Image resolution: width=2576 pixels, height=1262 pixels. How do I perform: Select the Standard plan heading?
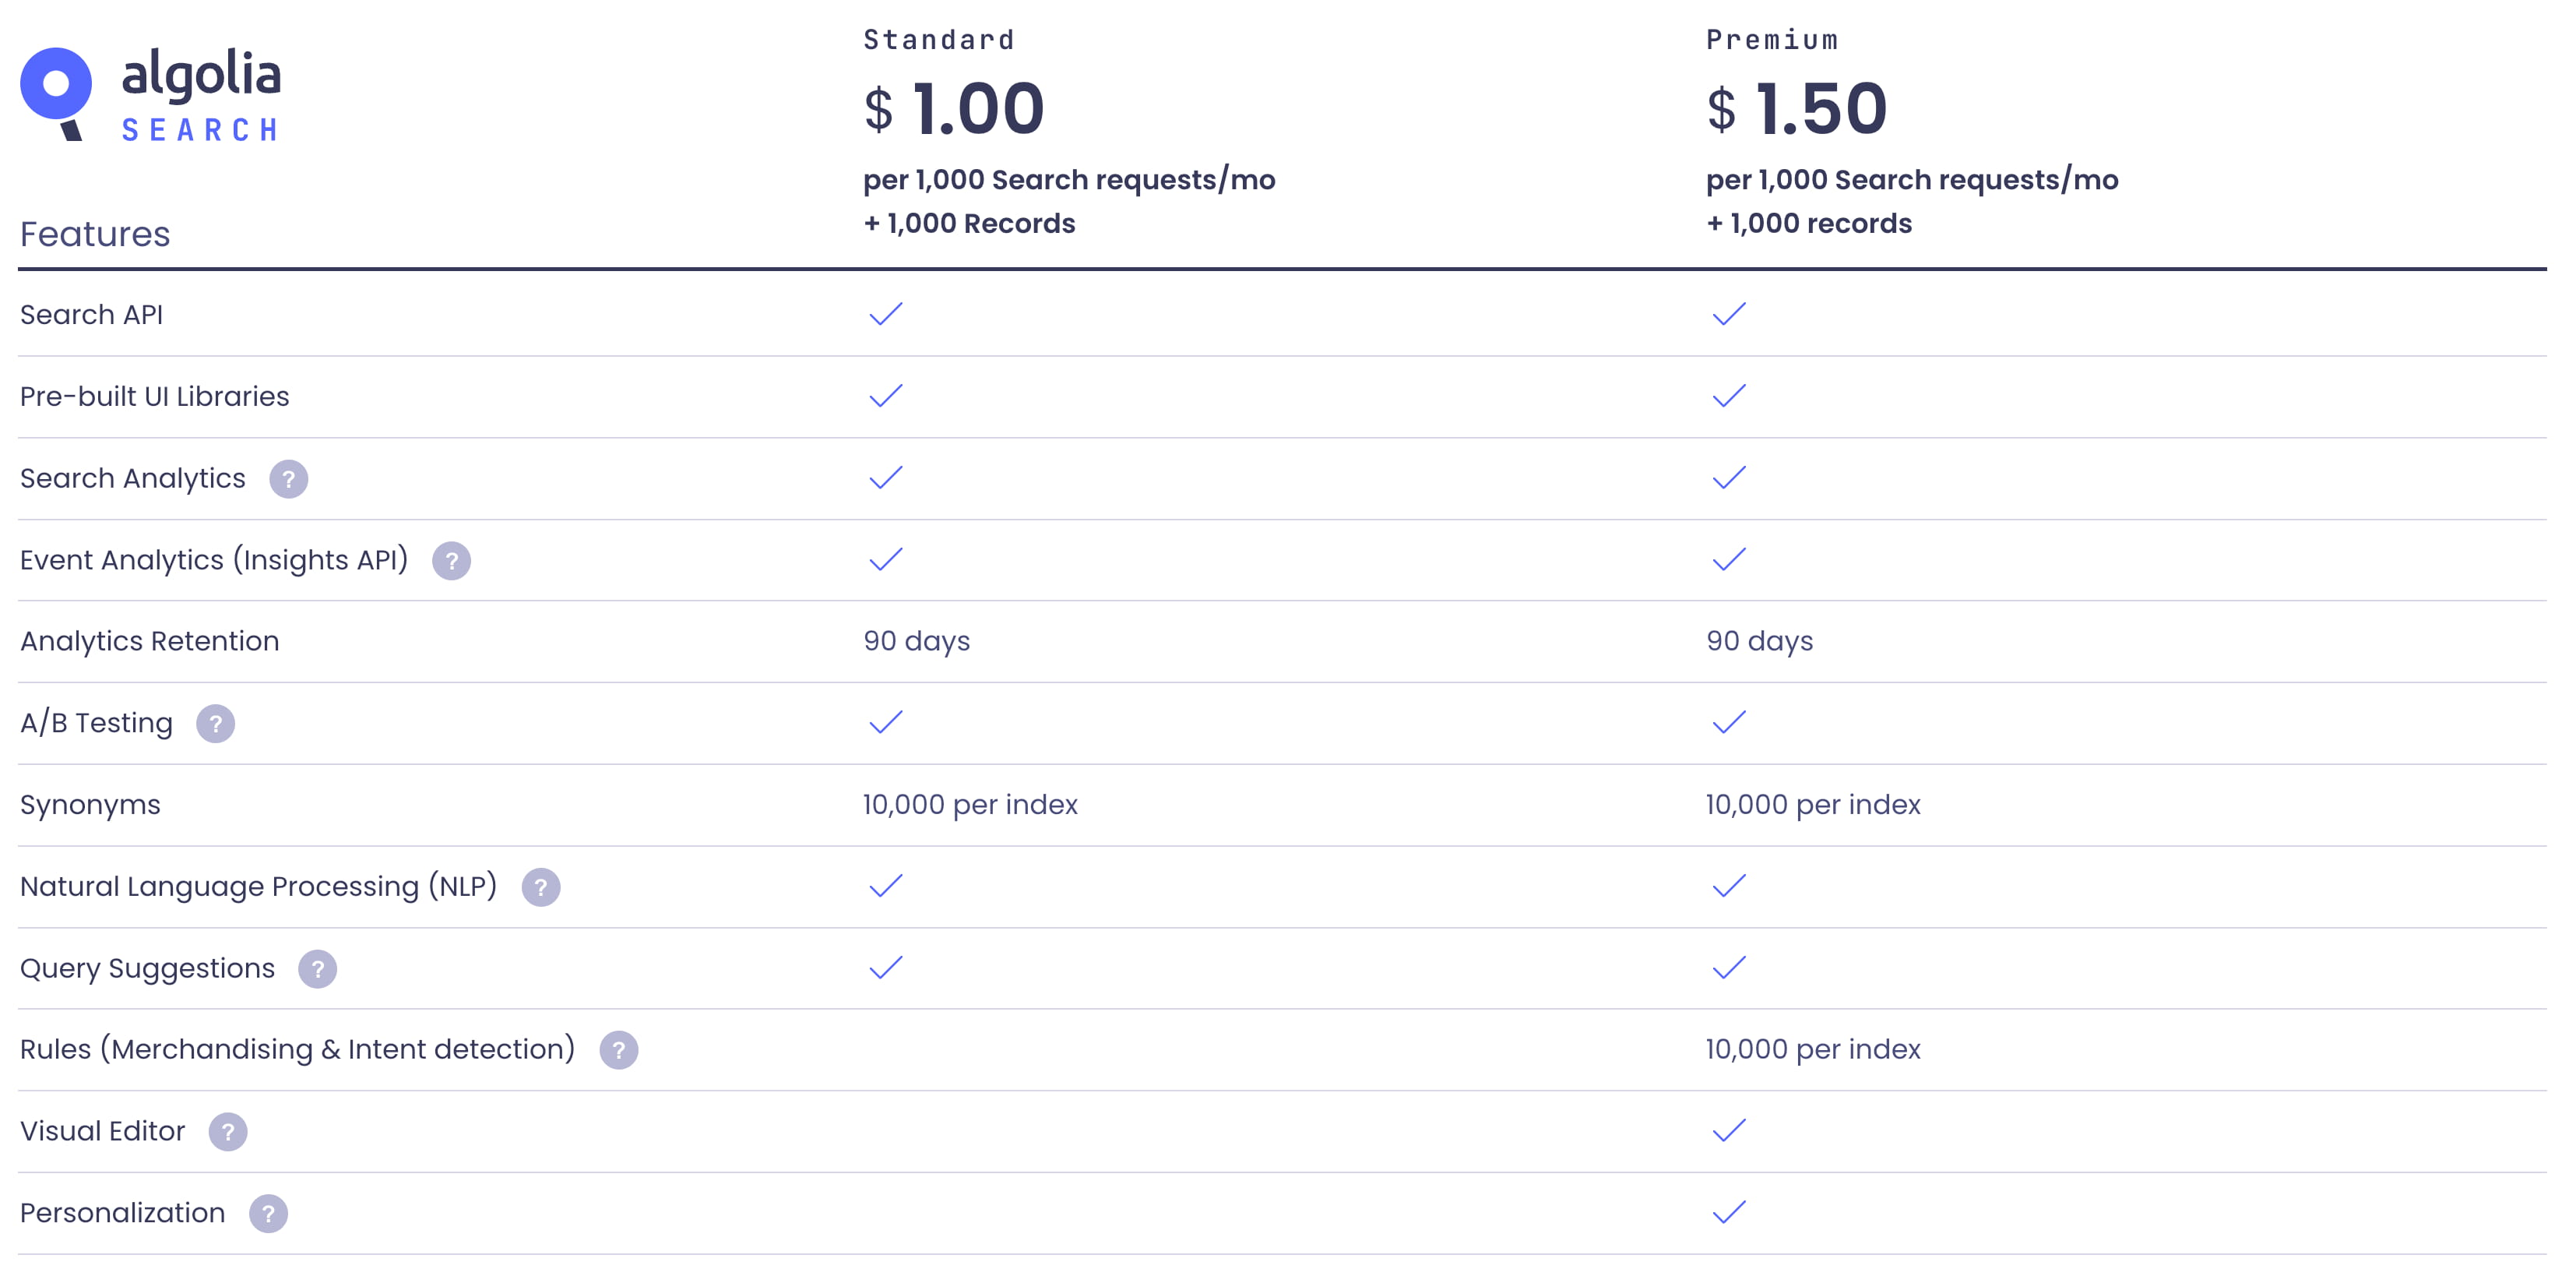click(939, 40)
